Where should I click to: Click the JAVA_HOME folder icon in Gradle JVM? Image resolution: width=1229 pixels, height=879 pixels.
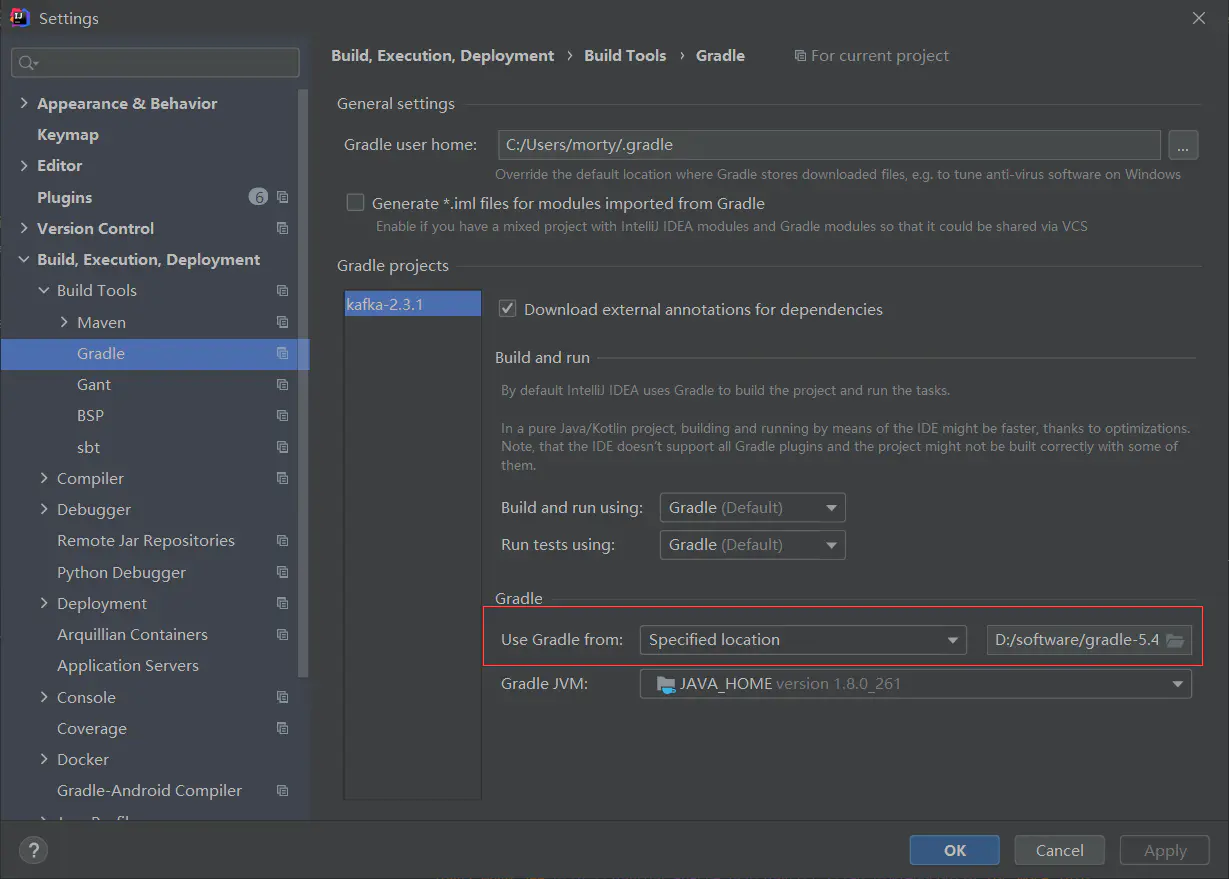coord(666,685)
